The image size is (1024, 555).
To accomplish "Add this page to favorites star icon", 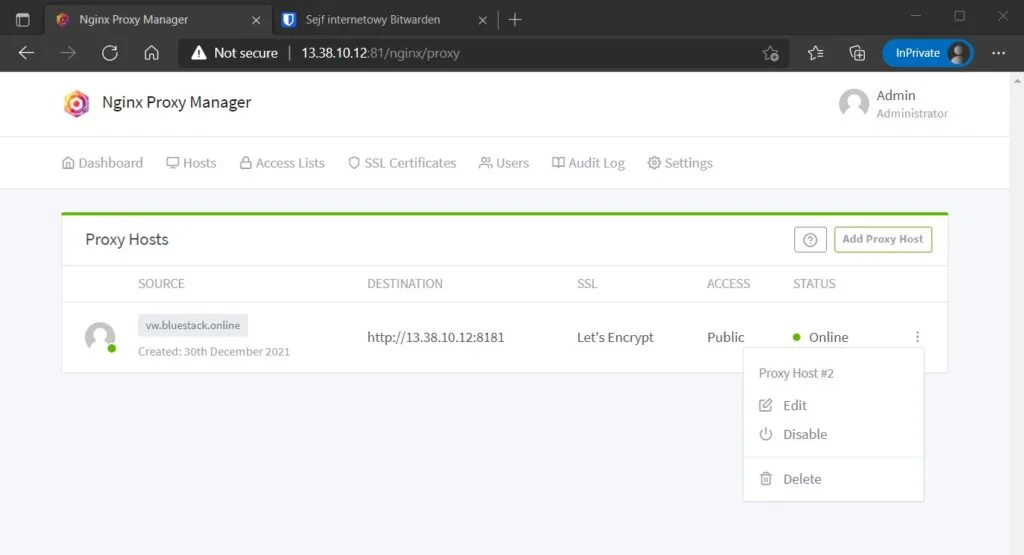I will click(x=771, y=54).
